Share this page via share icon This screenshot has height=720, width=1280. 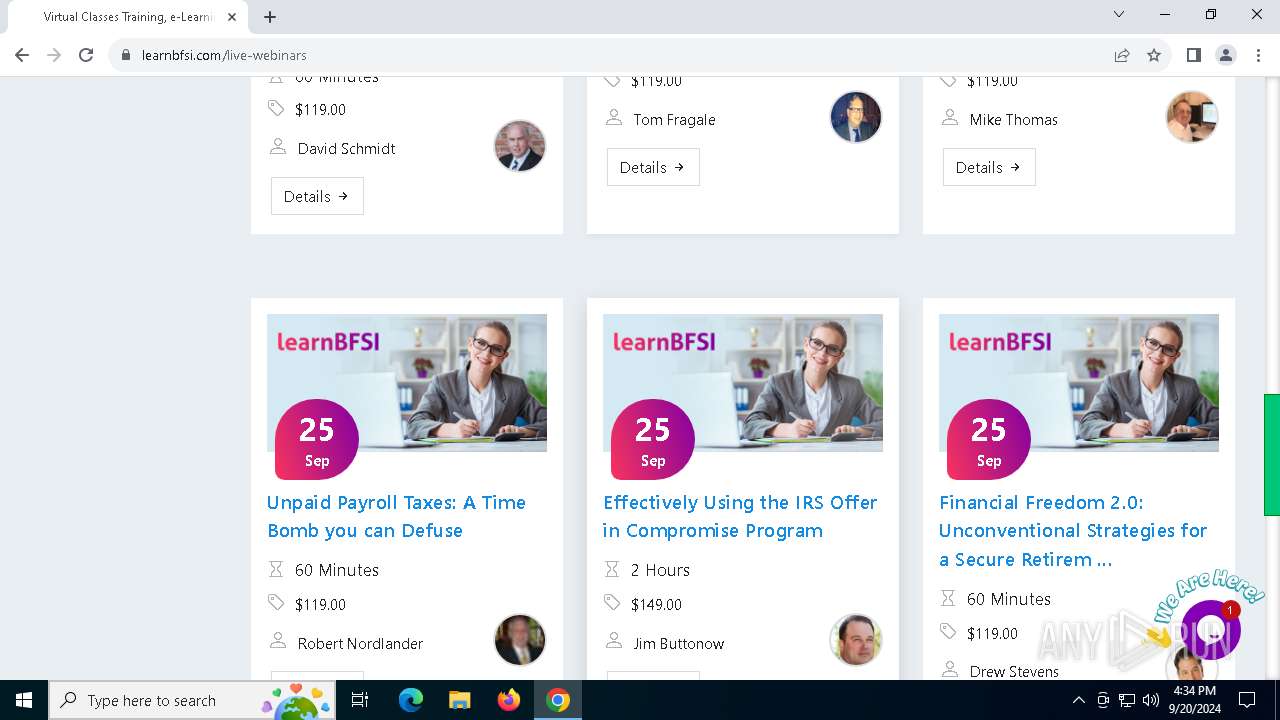point(1122,55)
